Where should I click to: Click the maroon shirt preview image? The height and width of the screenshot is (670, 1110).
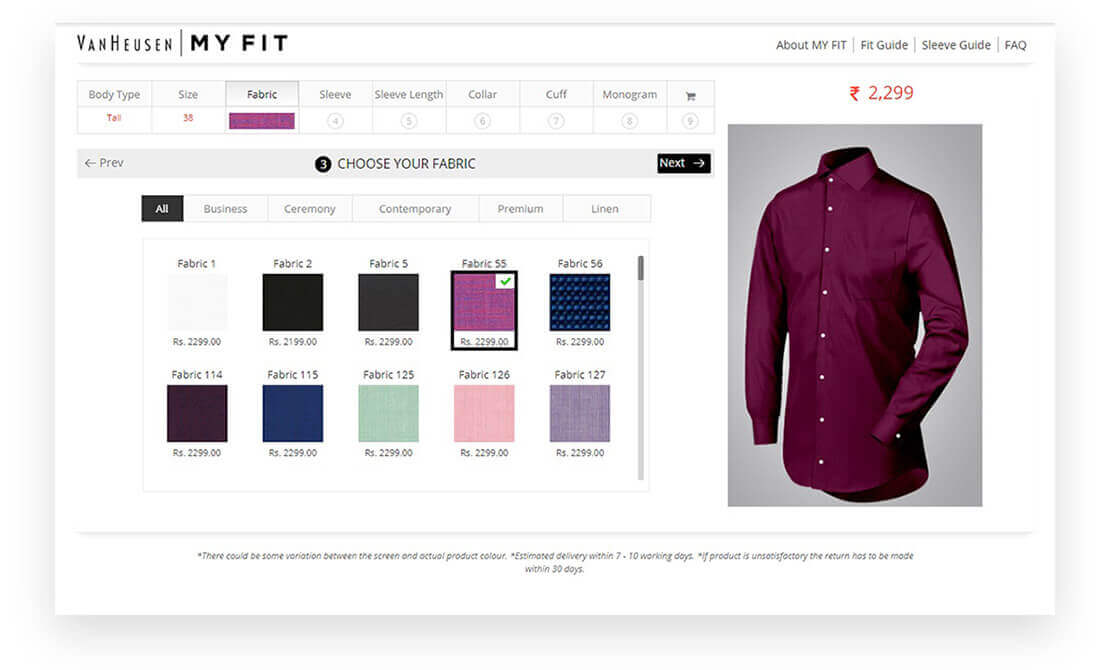coord(855,315)
